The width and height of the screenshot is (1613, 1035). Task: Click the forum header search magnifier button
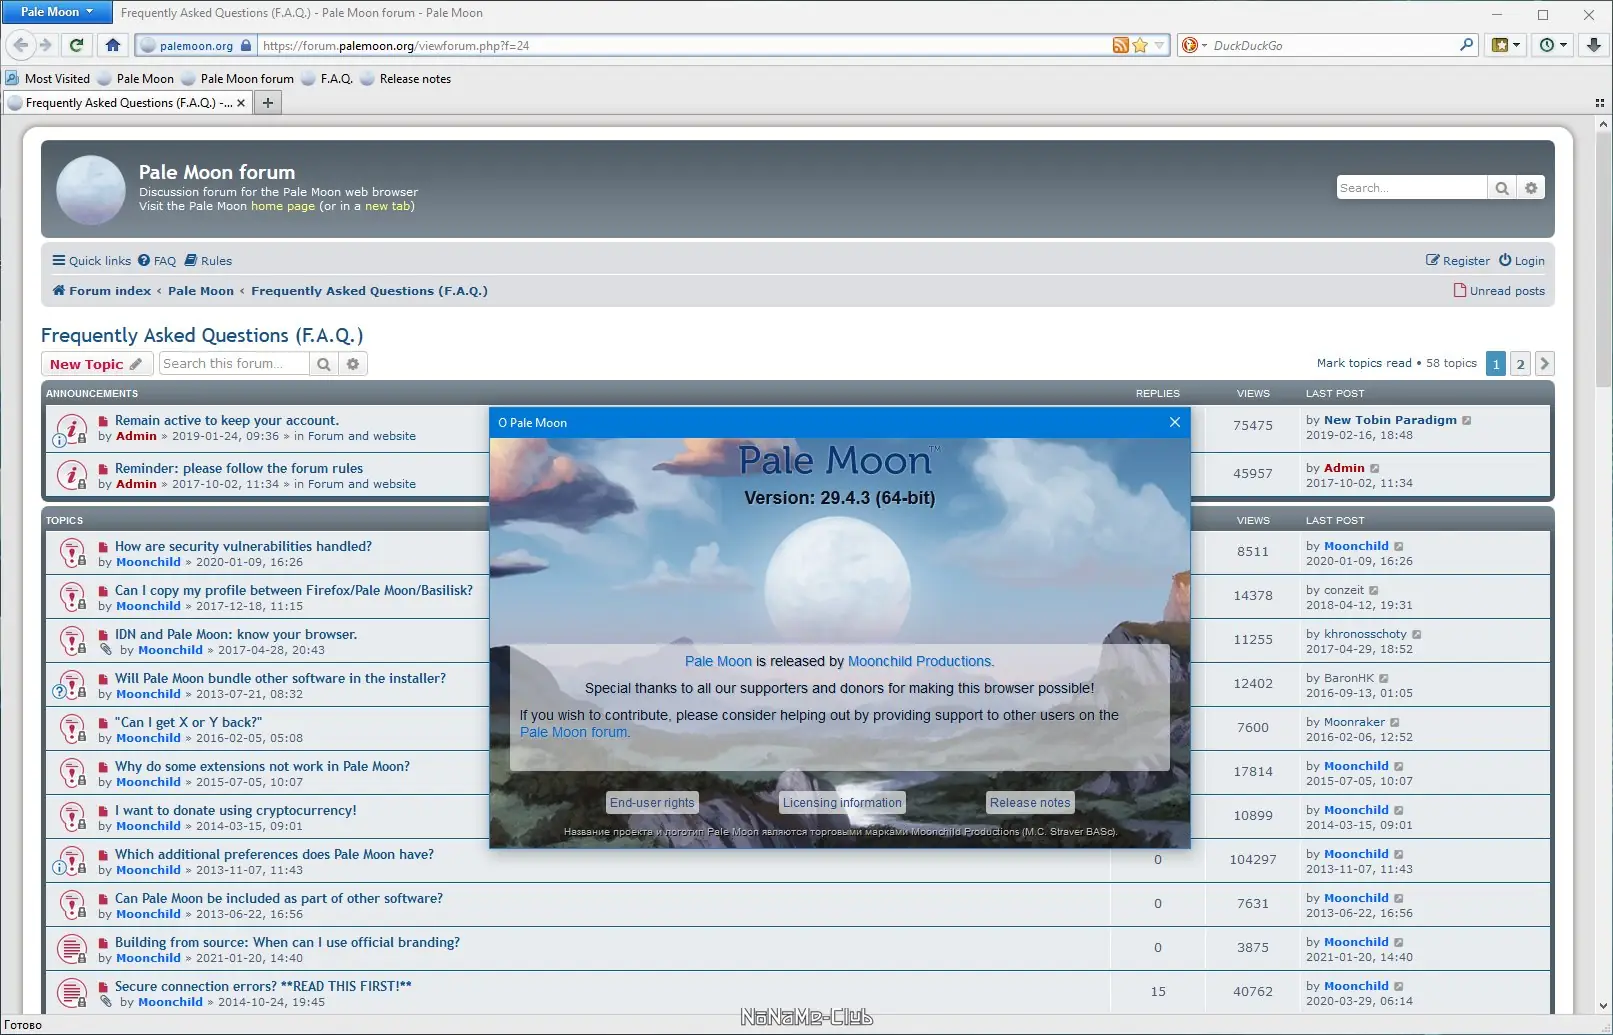1502,188
